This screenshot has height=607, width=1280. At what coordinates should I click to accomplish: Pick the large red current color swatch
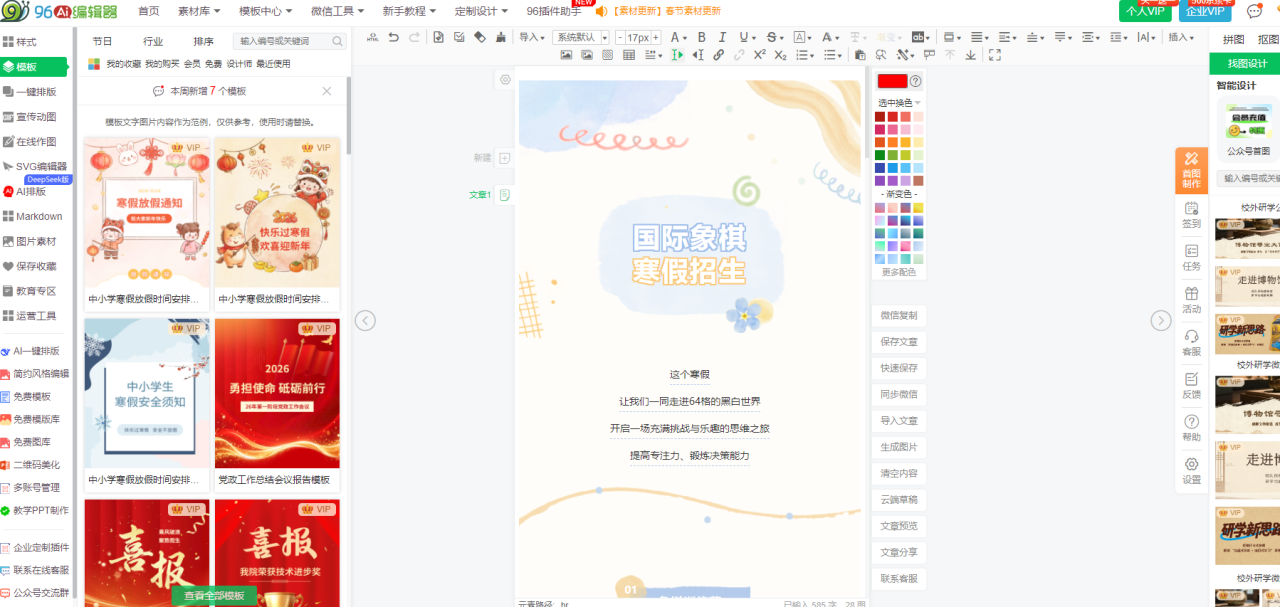(891, 81)
